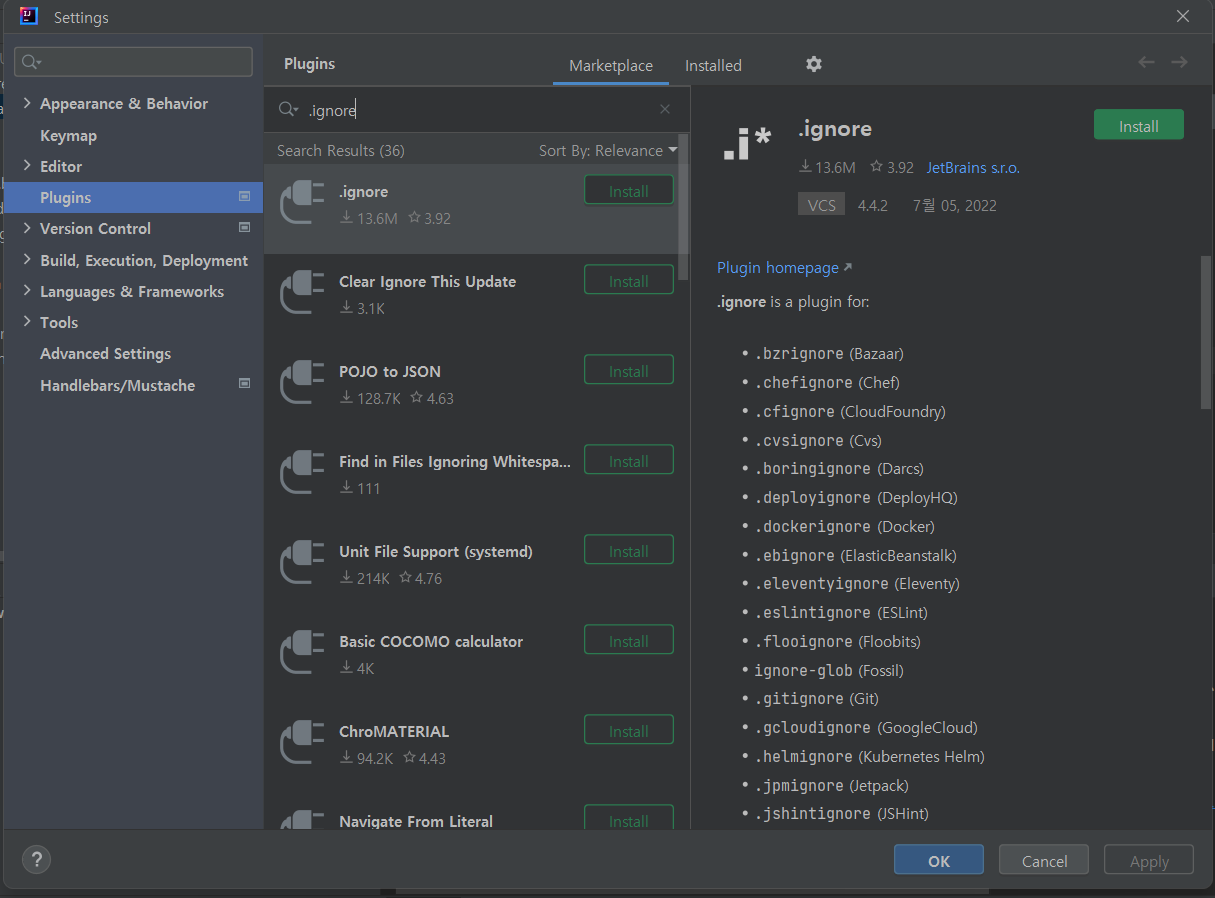Screen dimensions: 1215x898
Task: Click the 3.92 star rating in details pane
Action: (892, 168)
